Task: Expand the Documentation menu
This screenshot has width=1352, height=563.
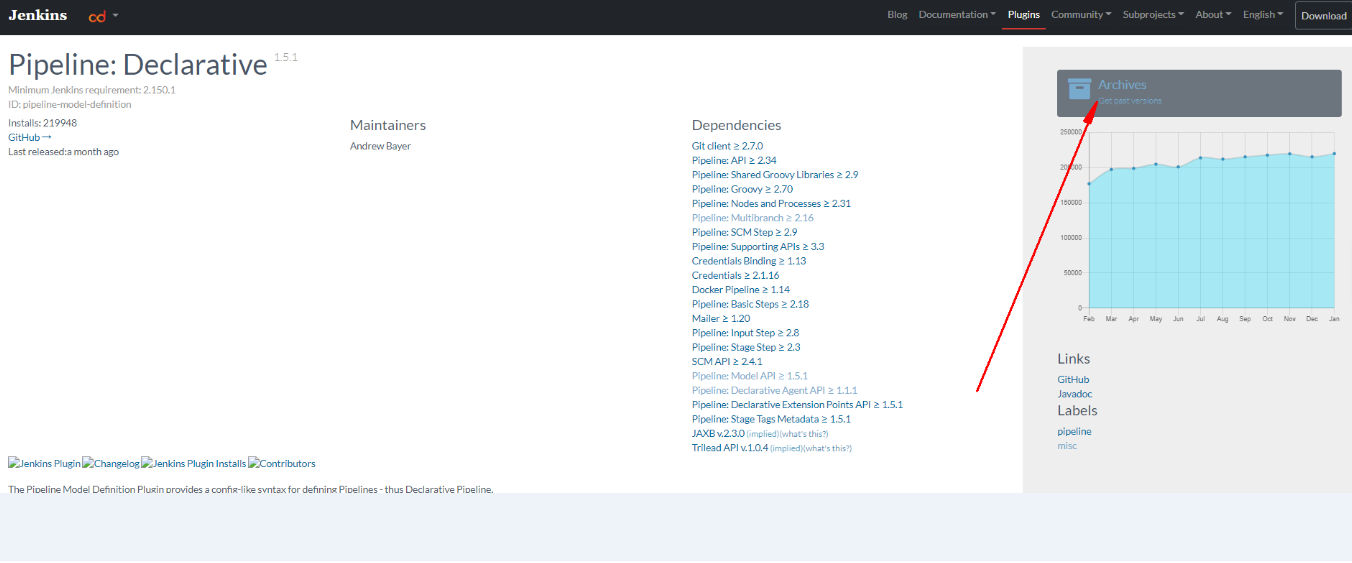Action: point(957,15)
